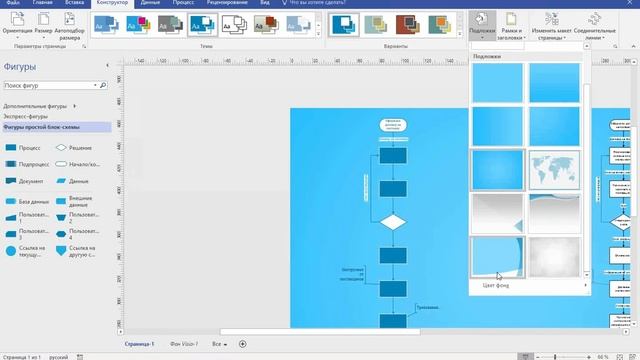Pick the gray top-curve background
This screenshot has height=360, width=640.
pyautogui.click(x=554, y=214)
